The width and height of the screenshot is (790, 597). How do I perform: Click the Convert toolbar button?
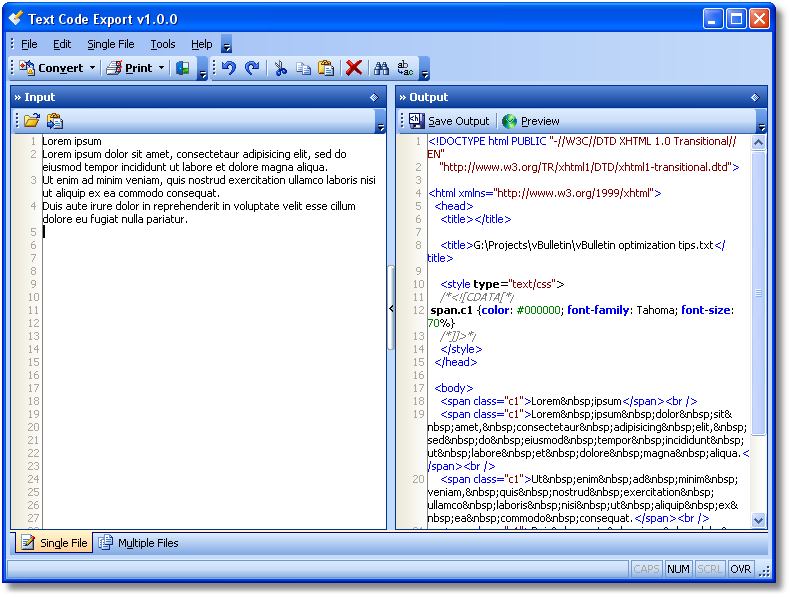(x=51, y=68)
